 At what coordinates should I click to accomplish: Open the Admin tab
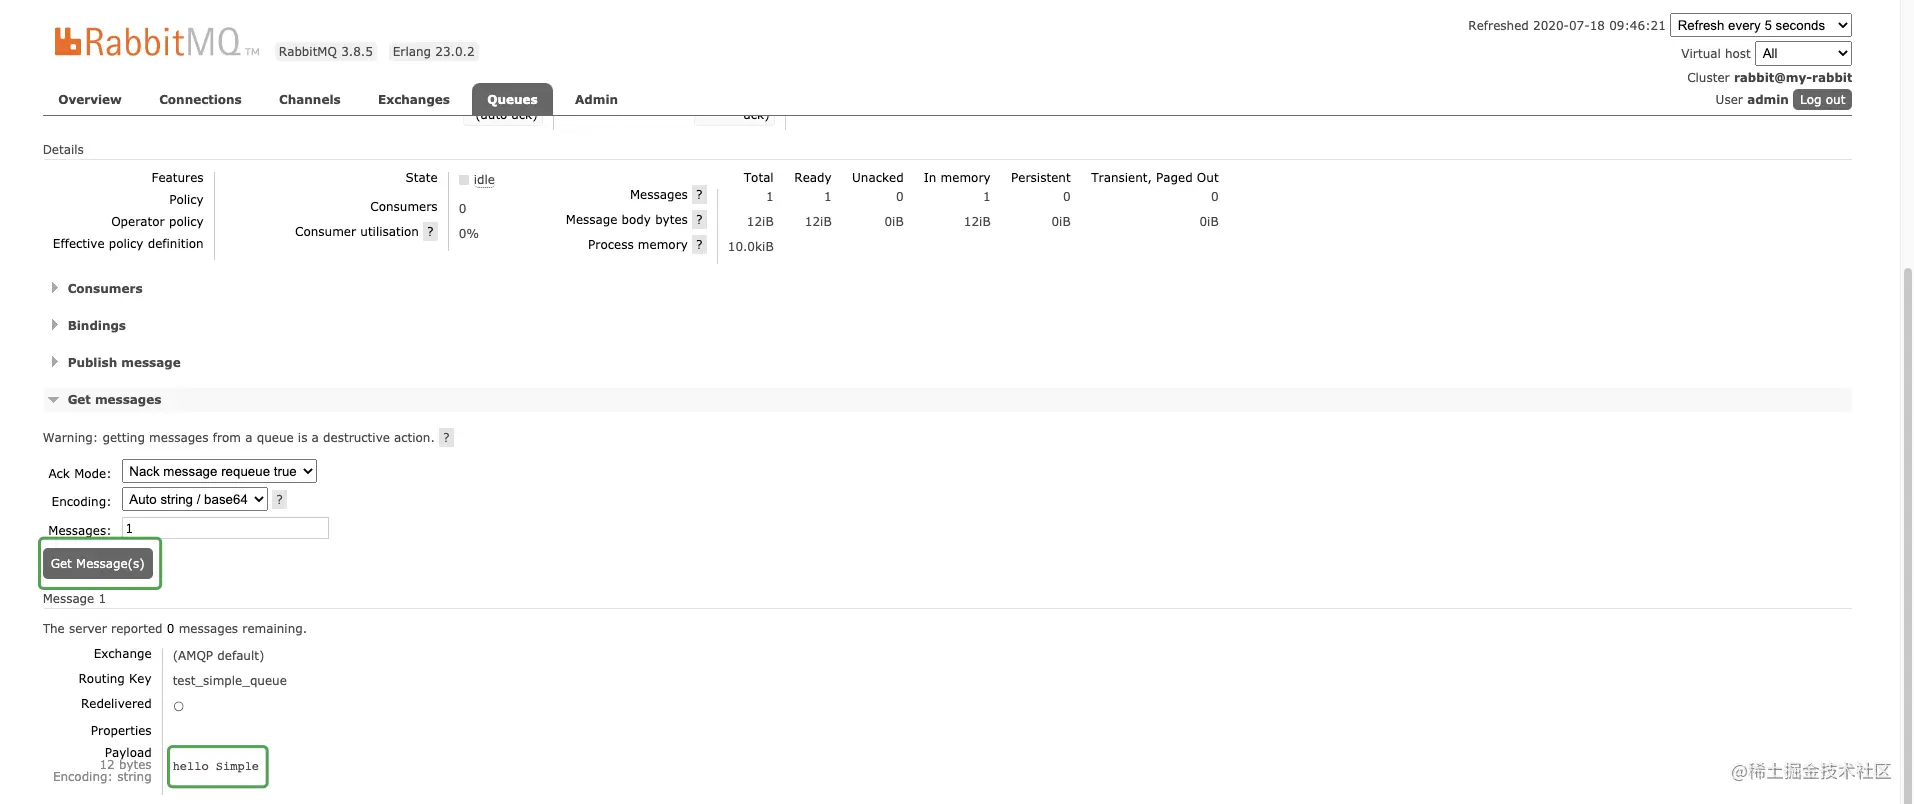(596, 100)
